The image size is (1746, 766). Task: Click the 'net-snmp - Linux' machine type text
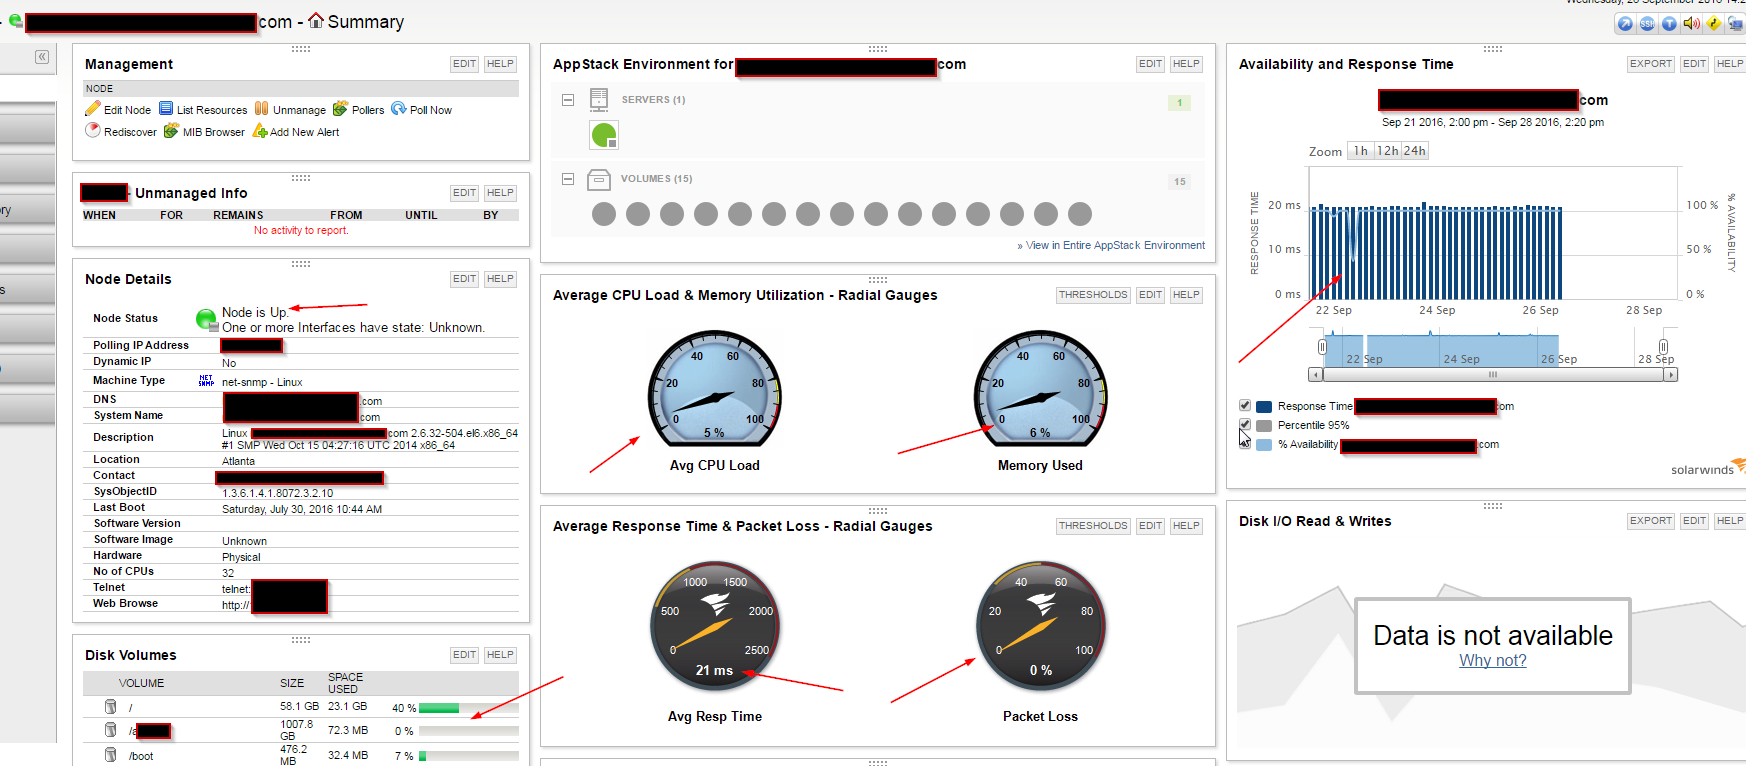(x=262, y=382)
